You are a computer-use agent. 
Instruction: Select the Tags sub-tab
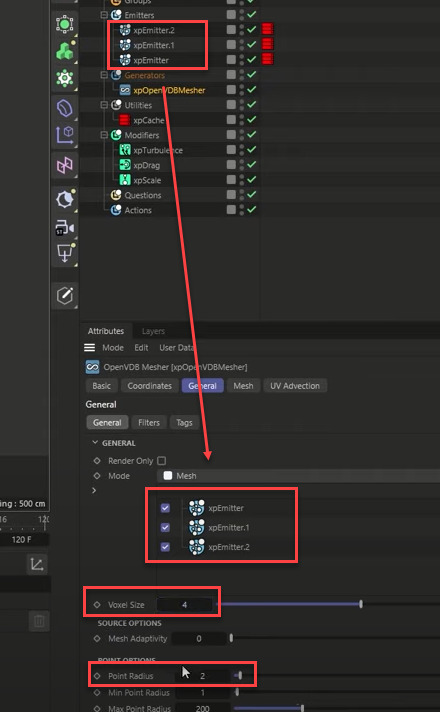point(184,423)
